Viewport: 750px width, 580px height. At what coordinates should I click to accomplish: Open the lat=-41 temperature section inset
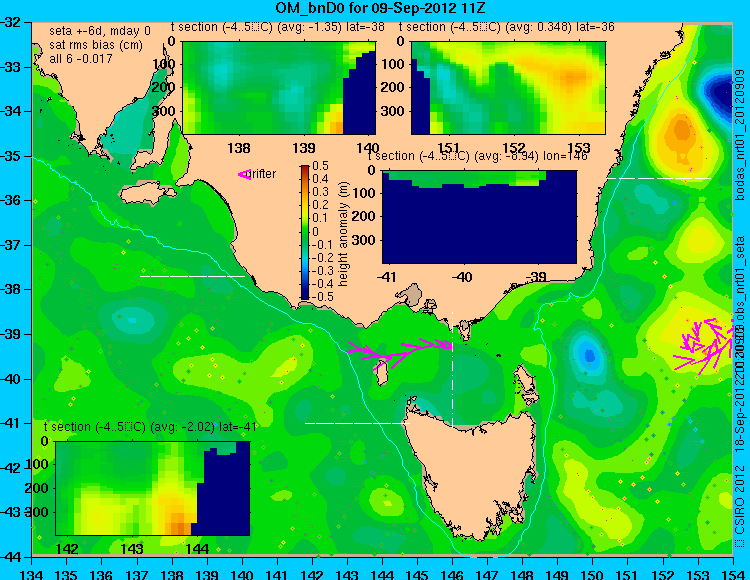click(x=153, y=488)
